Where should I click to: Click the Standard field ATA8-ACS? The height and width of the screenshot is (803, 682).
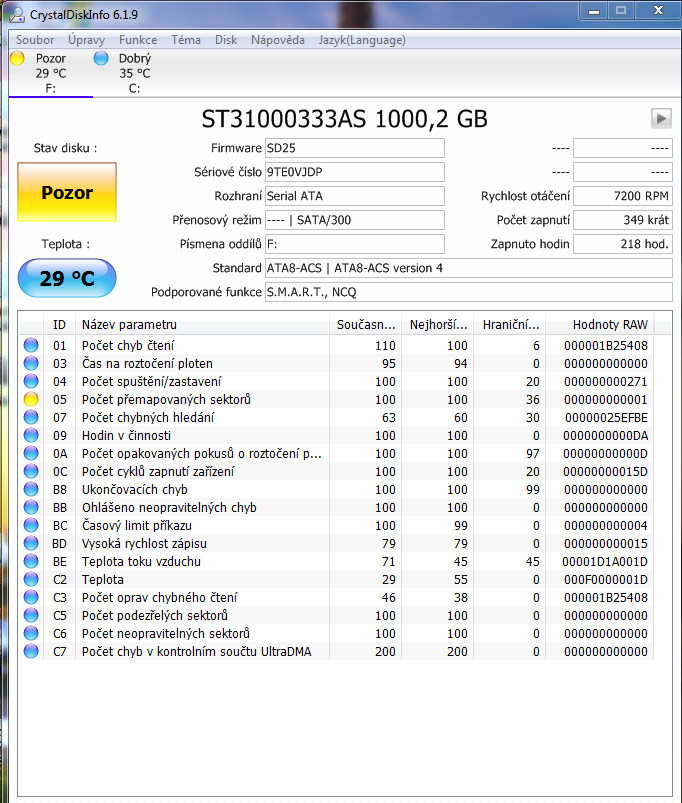(x=468, y=268)
